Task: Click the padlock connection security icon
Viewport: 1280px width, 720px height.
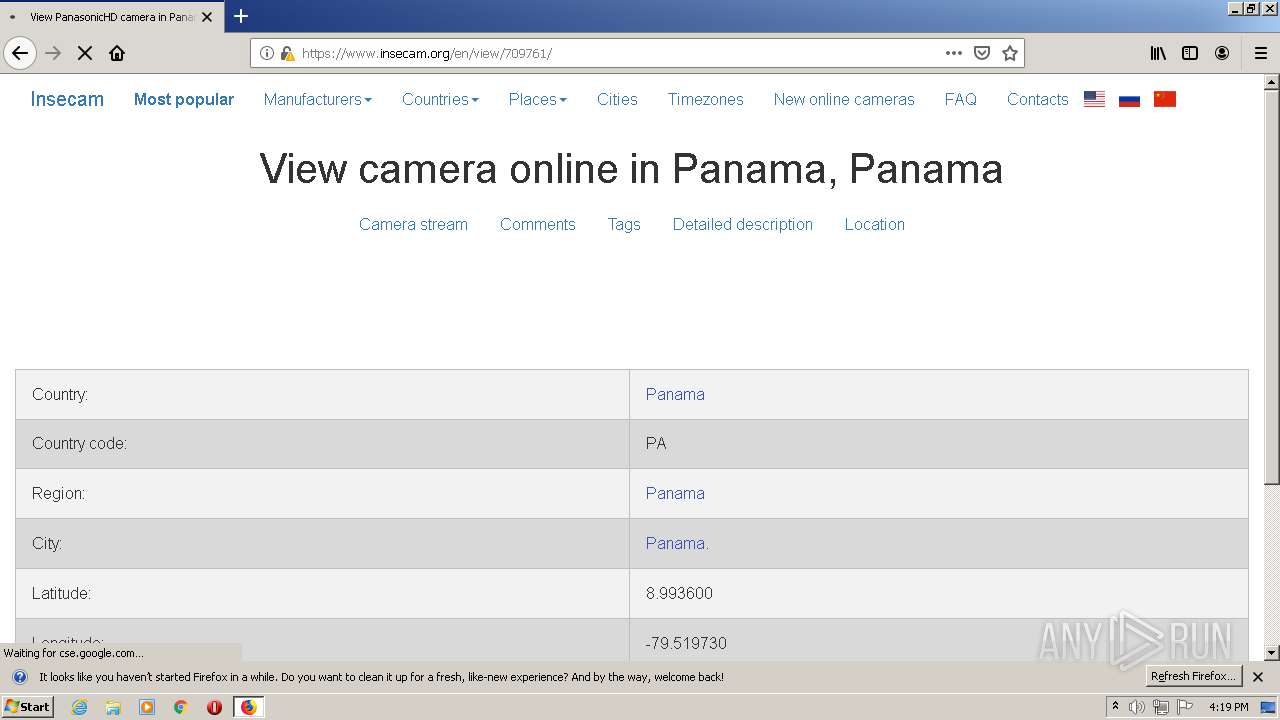Action: tap(287, 53)
